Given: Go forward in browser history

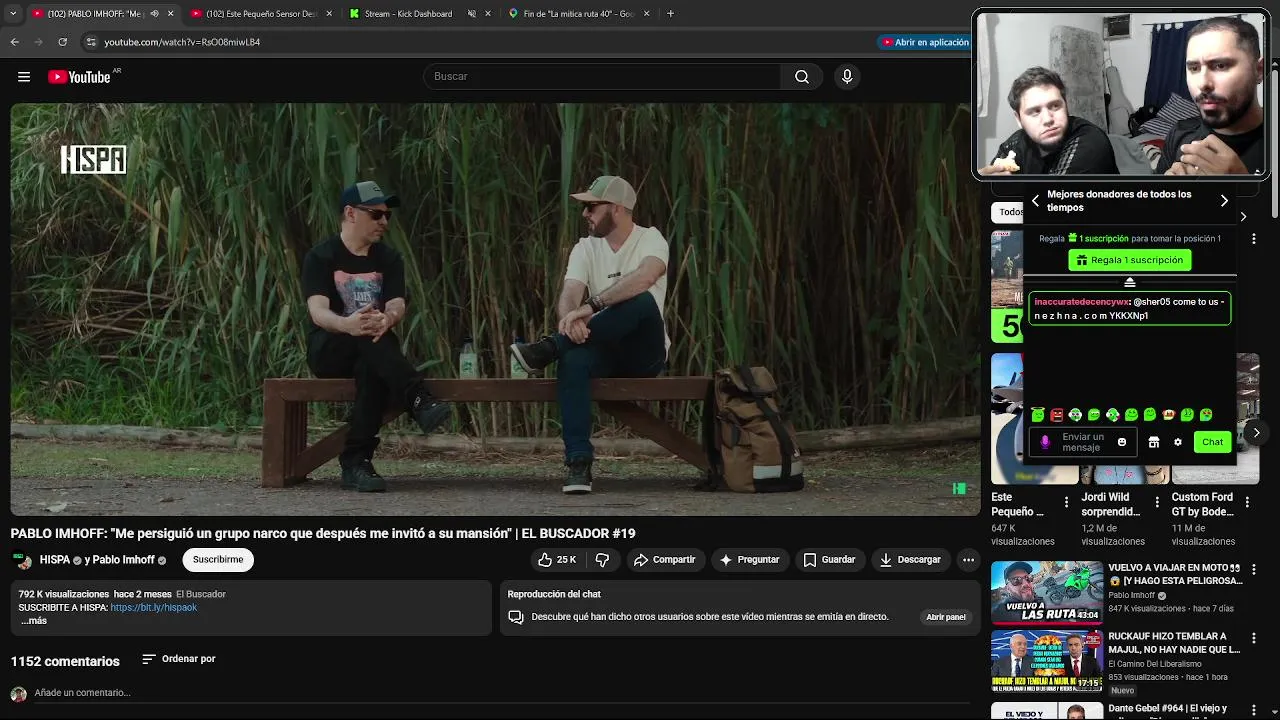Looking at the screenshot, I should [x=39, y=42].
